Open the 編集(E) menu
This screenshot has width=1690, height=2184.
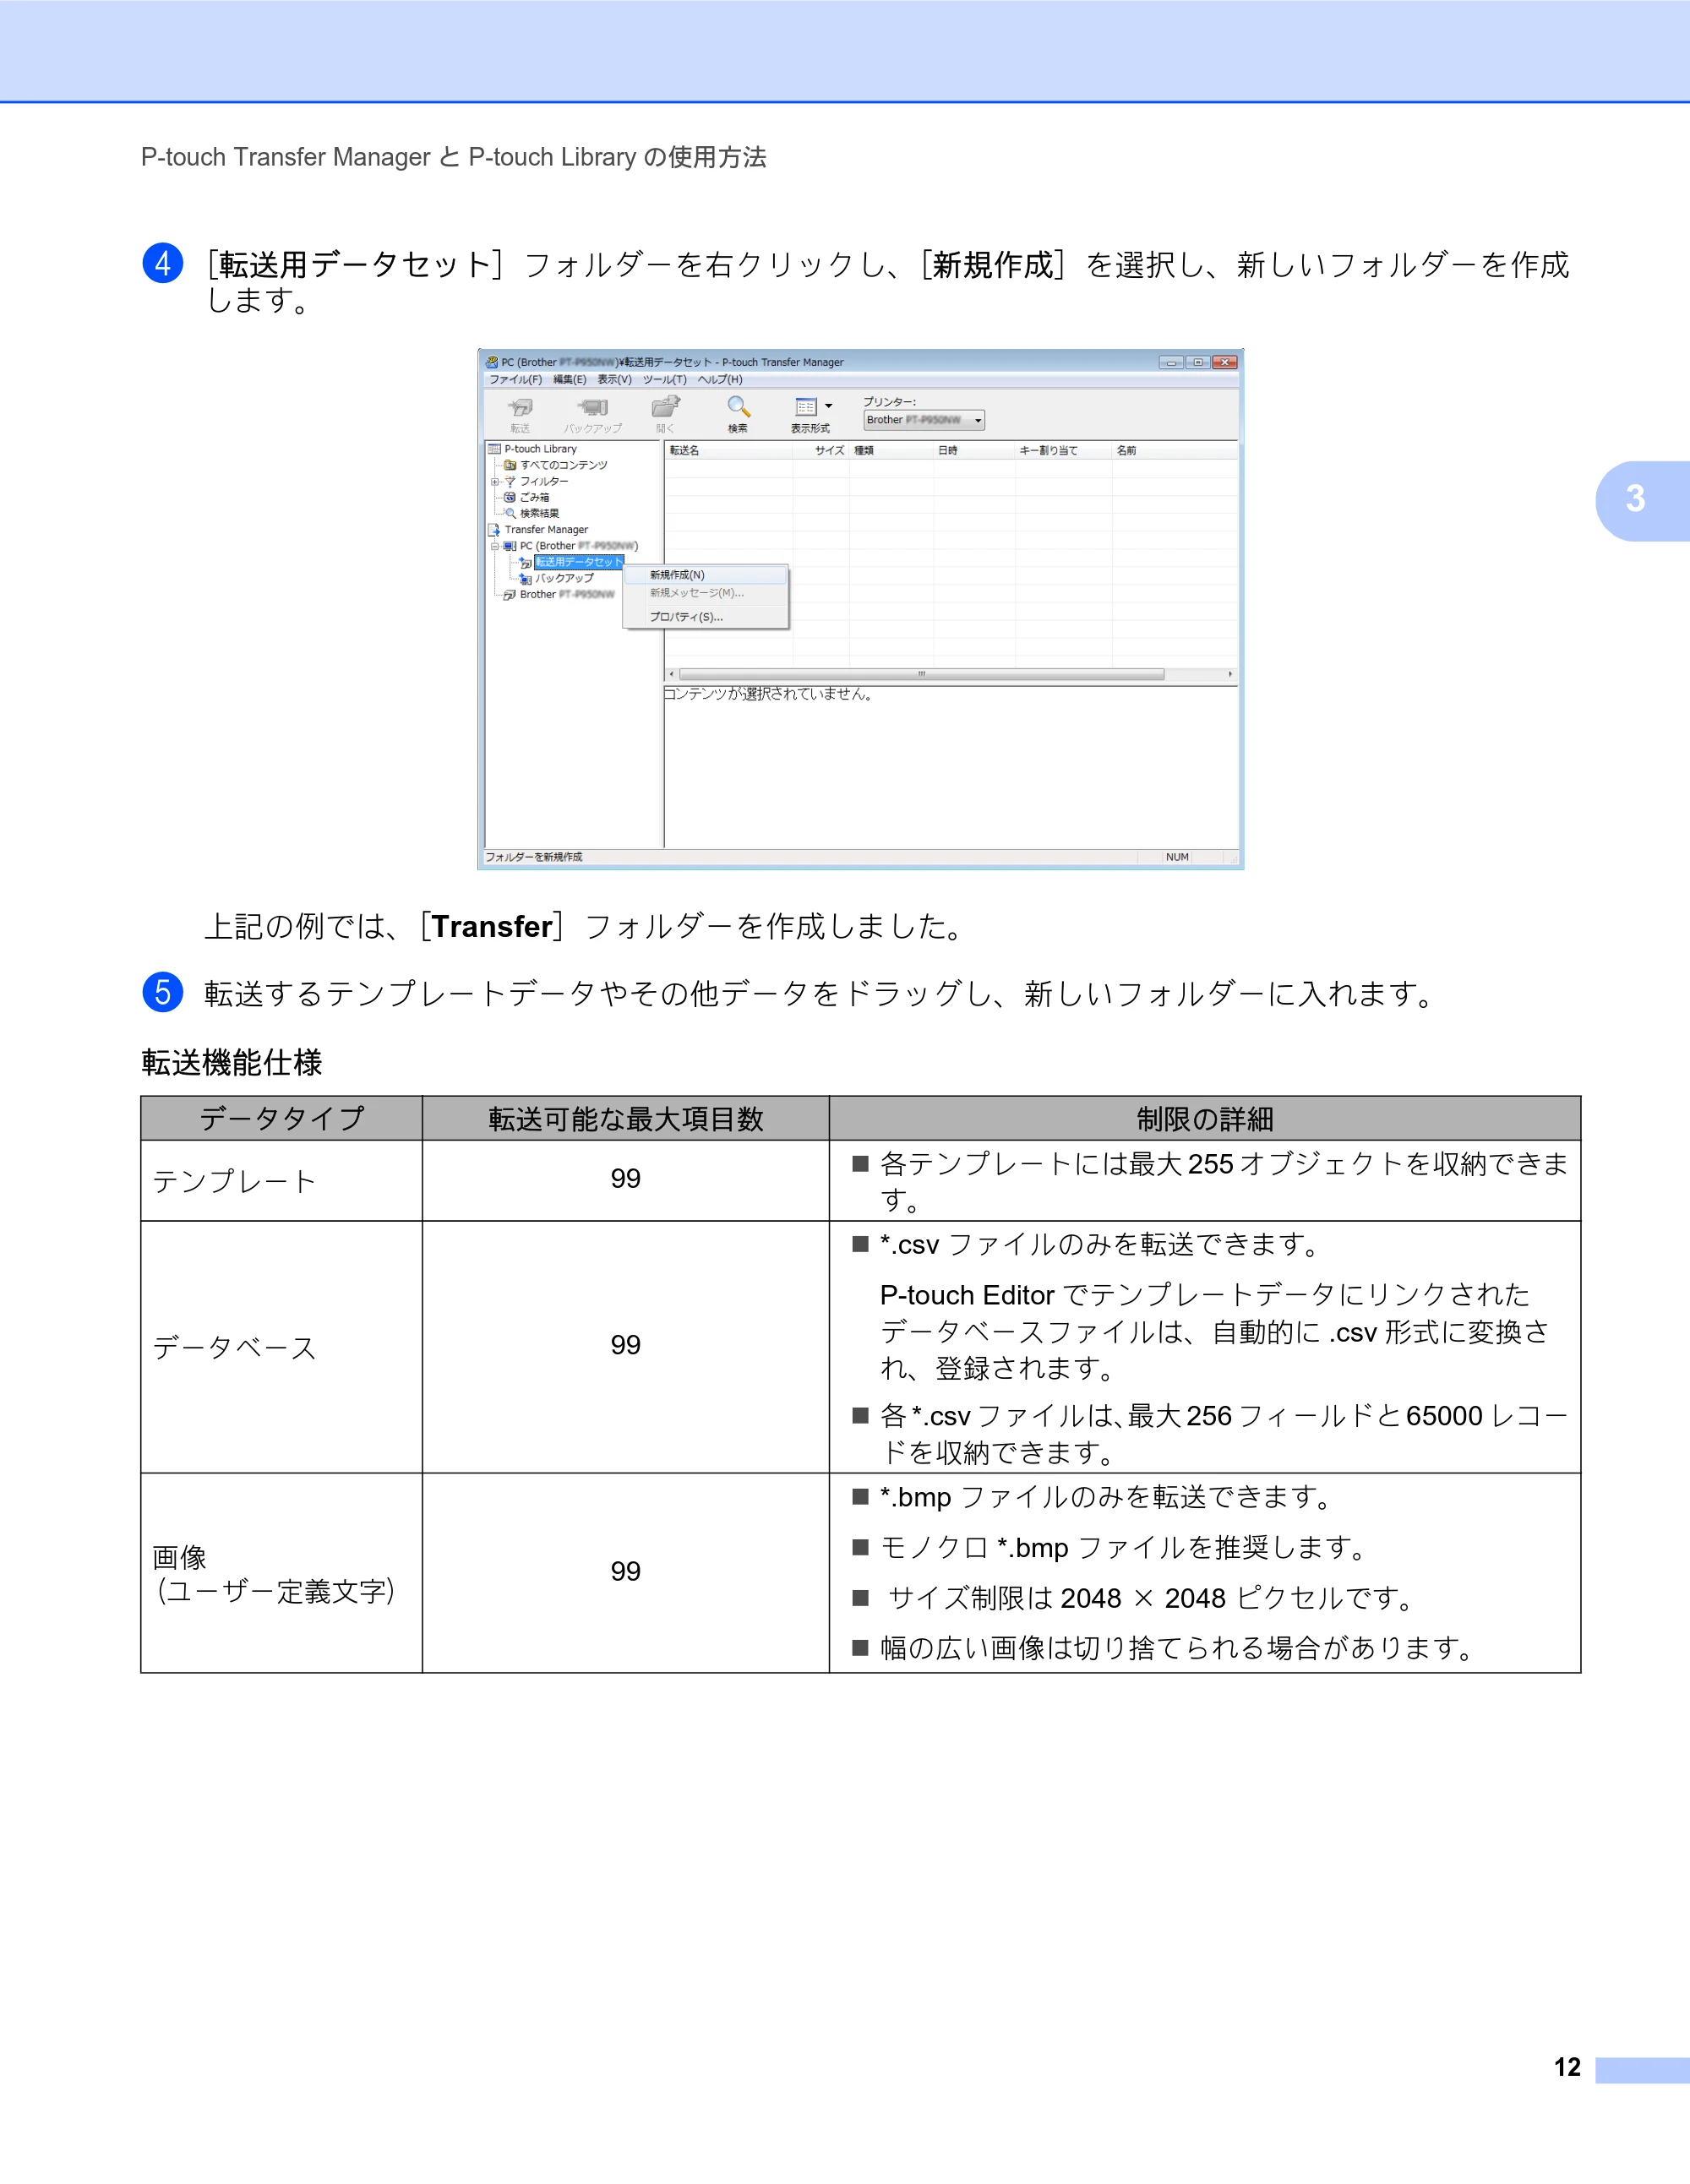[x=570, y=380]
